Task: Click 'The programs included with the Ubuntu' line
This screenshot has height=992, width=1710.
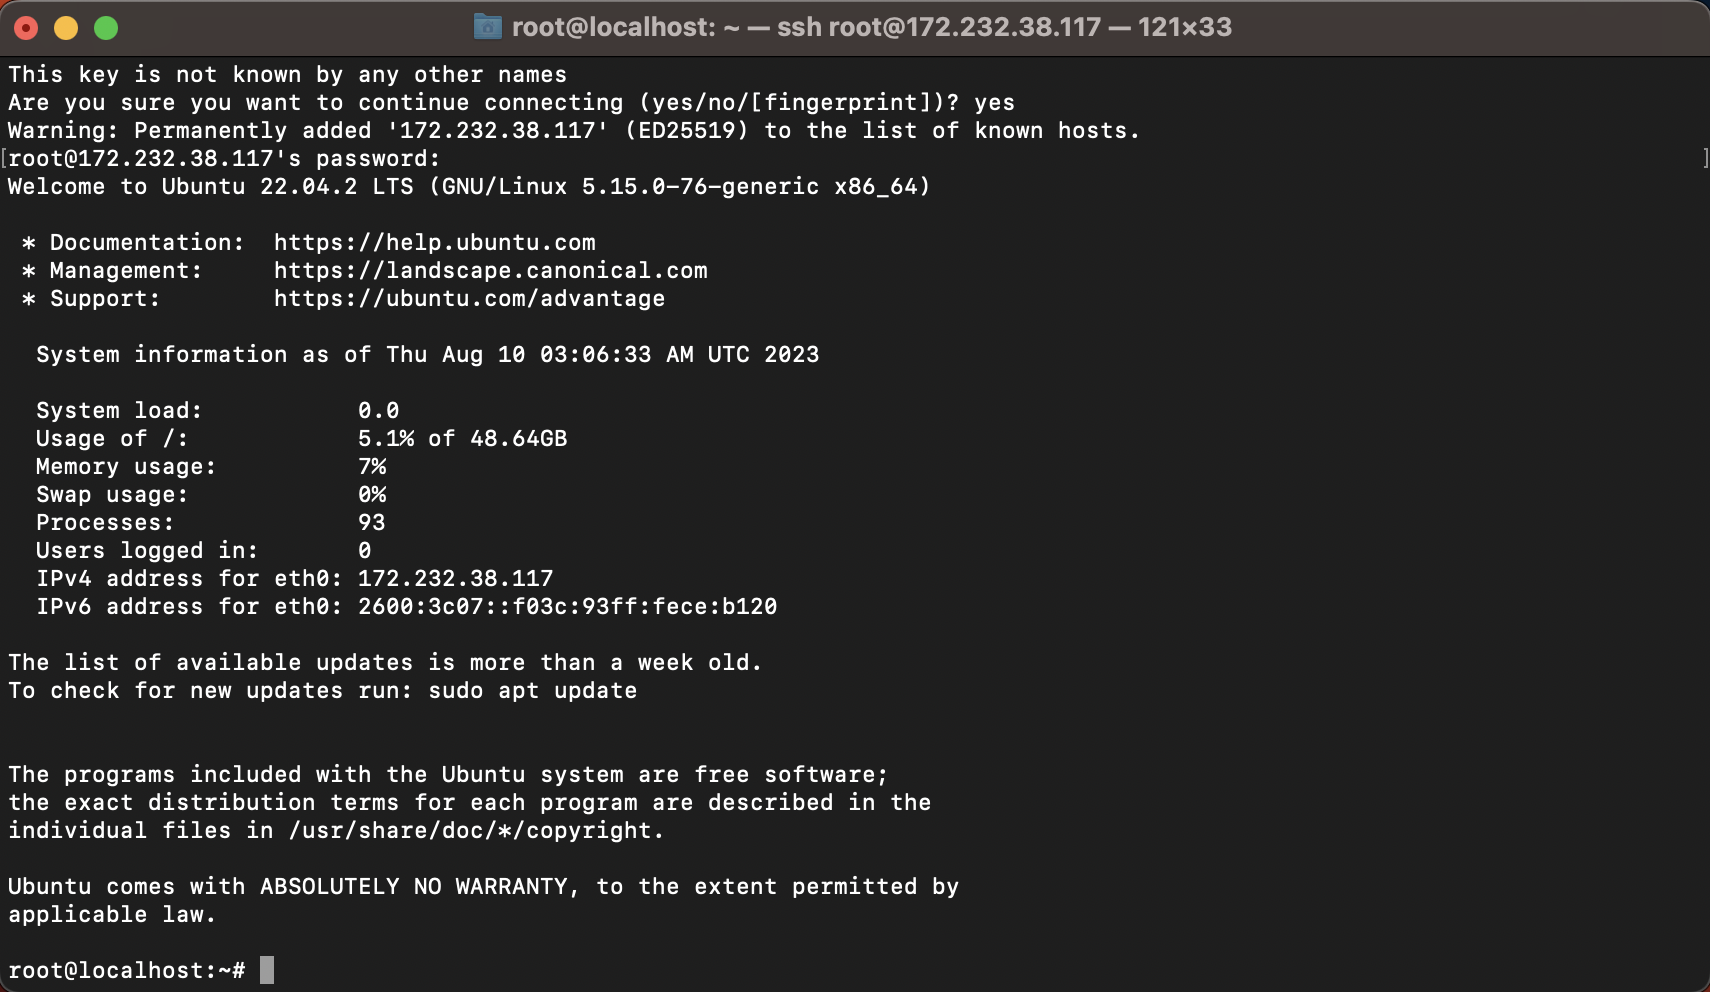Action: pyautogui.click(x=448, y=775)
